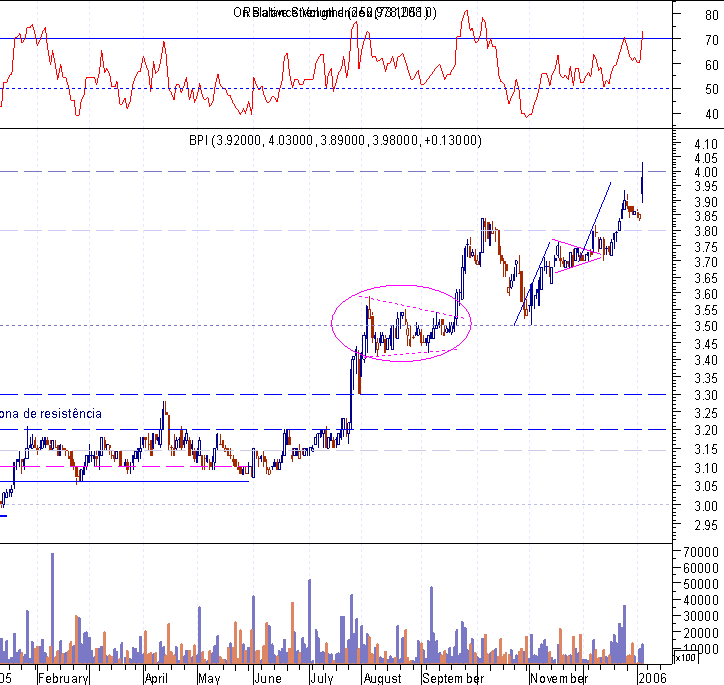Click the 3.20 price axis label
This screenshot has height=685, width=724.
[706, 430]
